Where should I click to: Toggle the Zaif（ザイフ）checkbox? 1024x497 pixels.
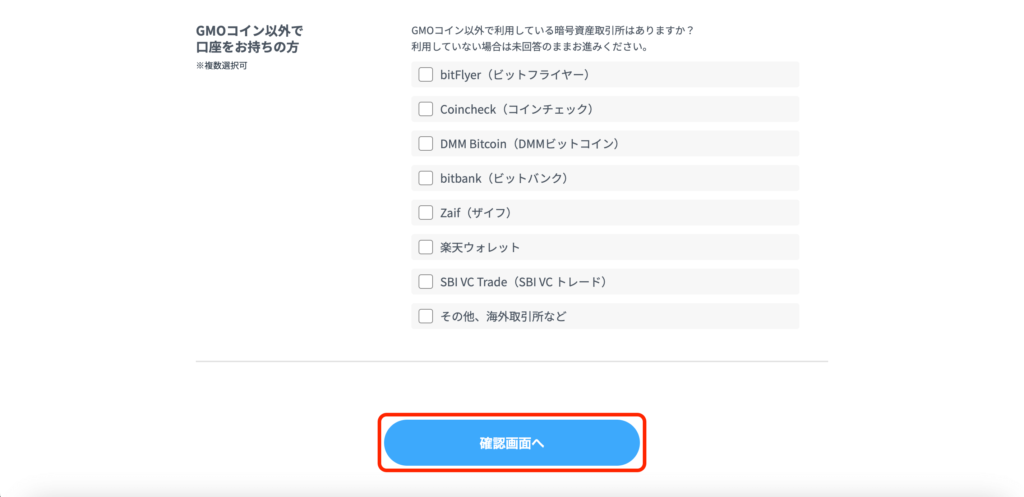(425, 212)
